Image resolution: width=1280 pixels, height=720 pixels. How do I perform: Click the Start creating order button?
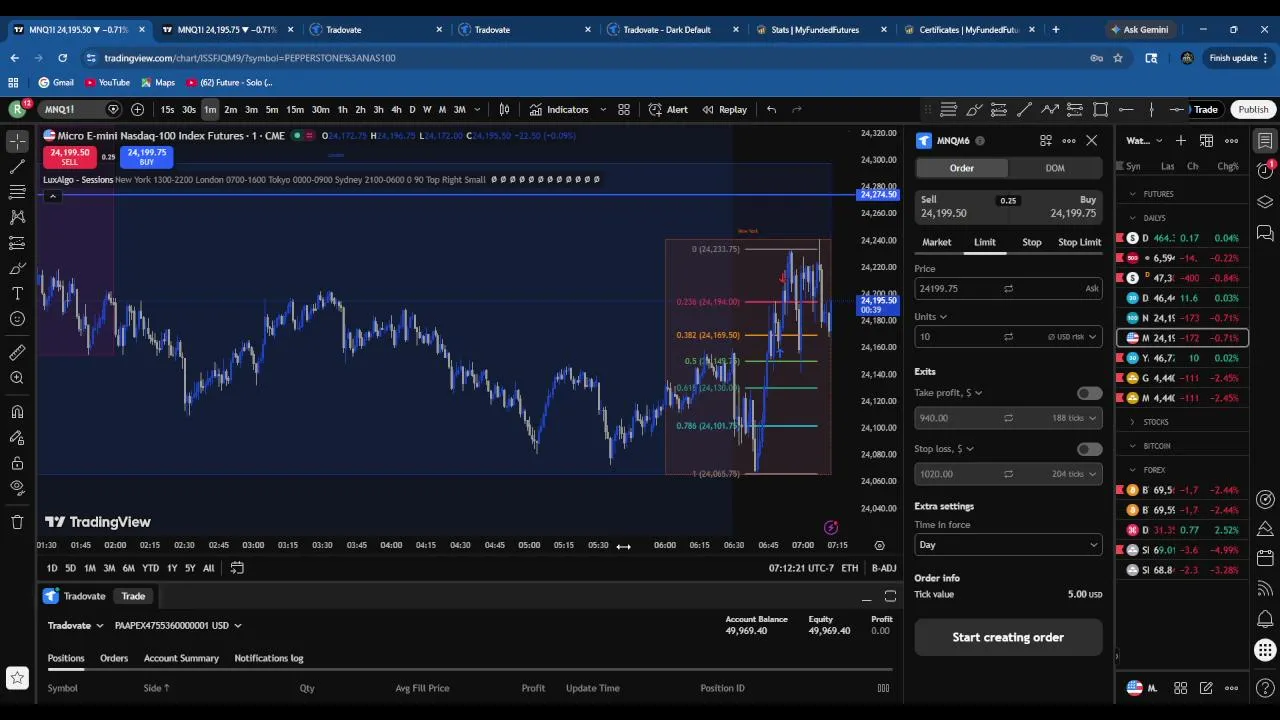(x=1008, y=637)
